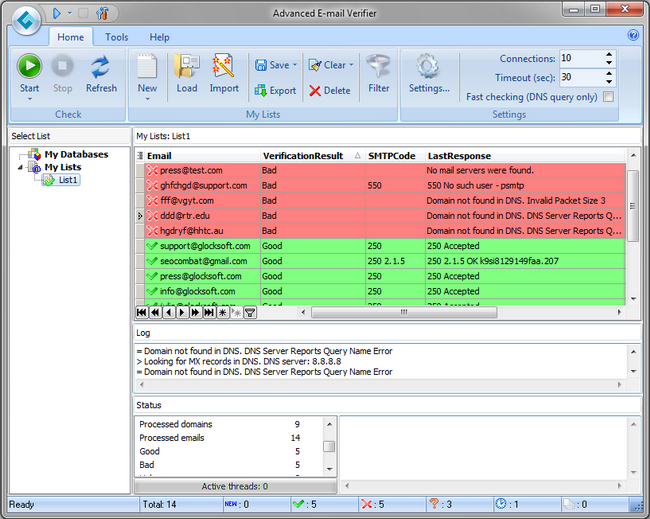
Task: Click the Timeout seconds input field
Action: (x=580, y=78)
